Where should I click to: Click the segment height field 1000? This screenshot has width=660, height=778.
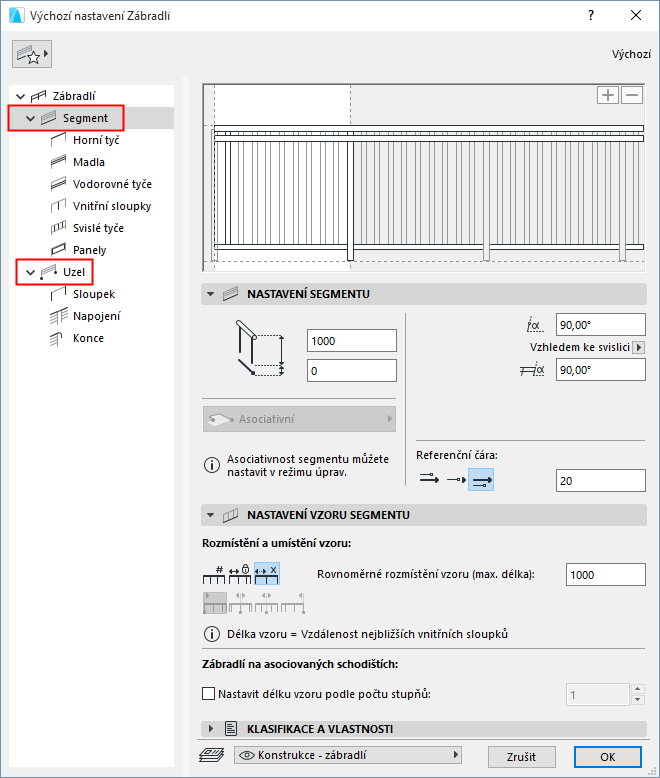point(352,341)
